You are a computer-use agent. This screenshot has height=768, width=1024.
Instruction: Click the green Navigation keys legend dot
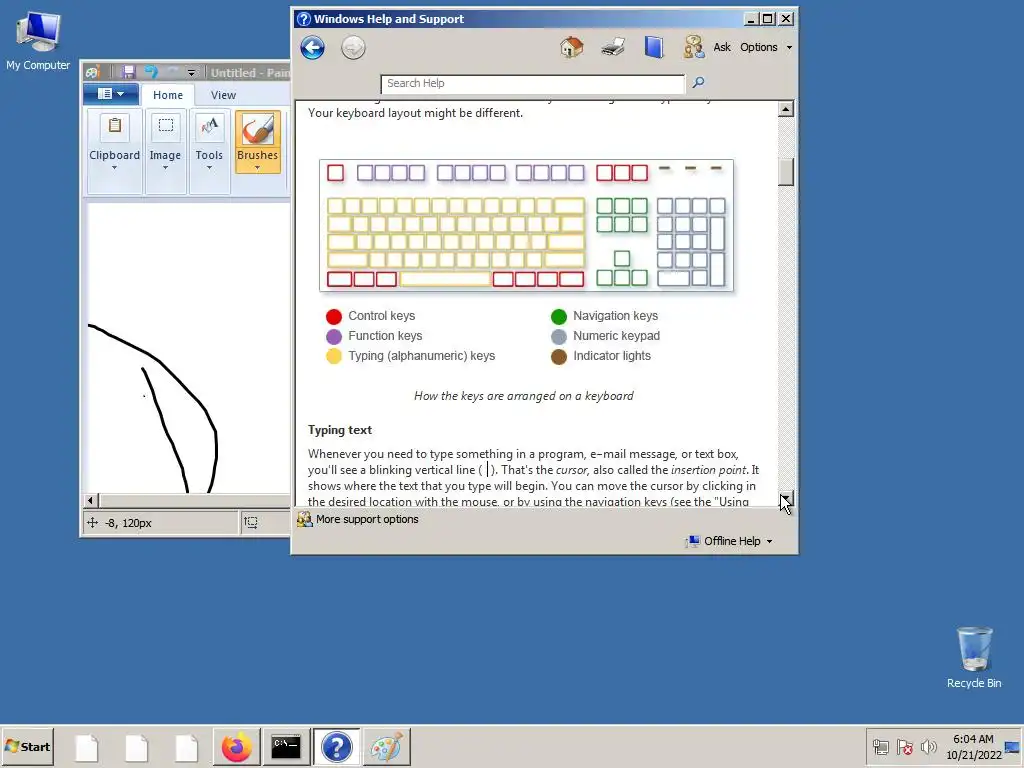(x=558, y=317)
